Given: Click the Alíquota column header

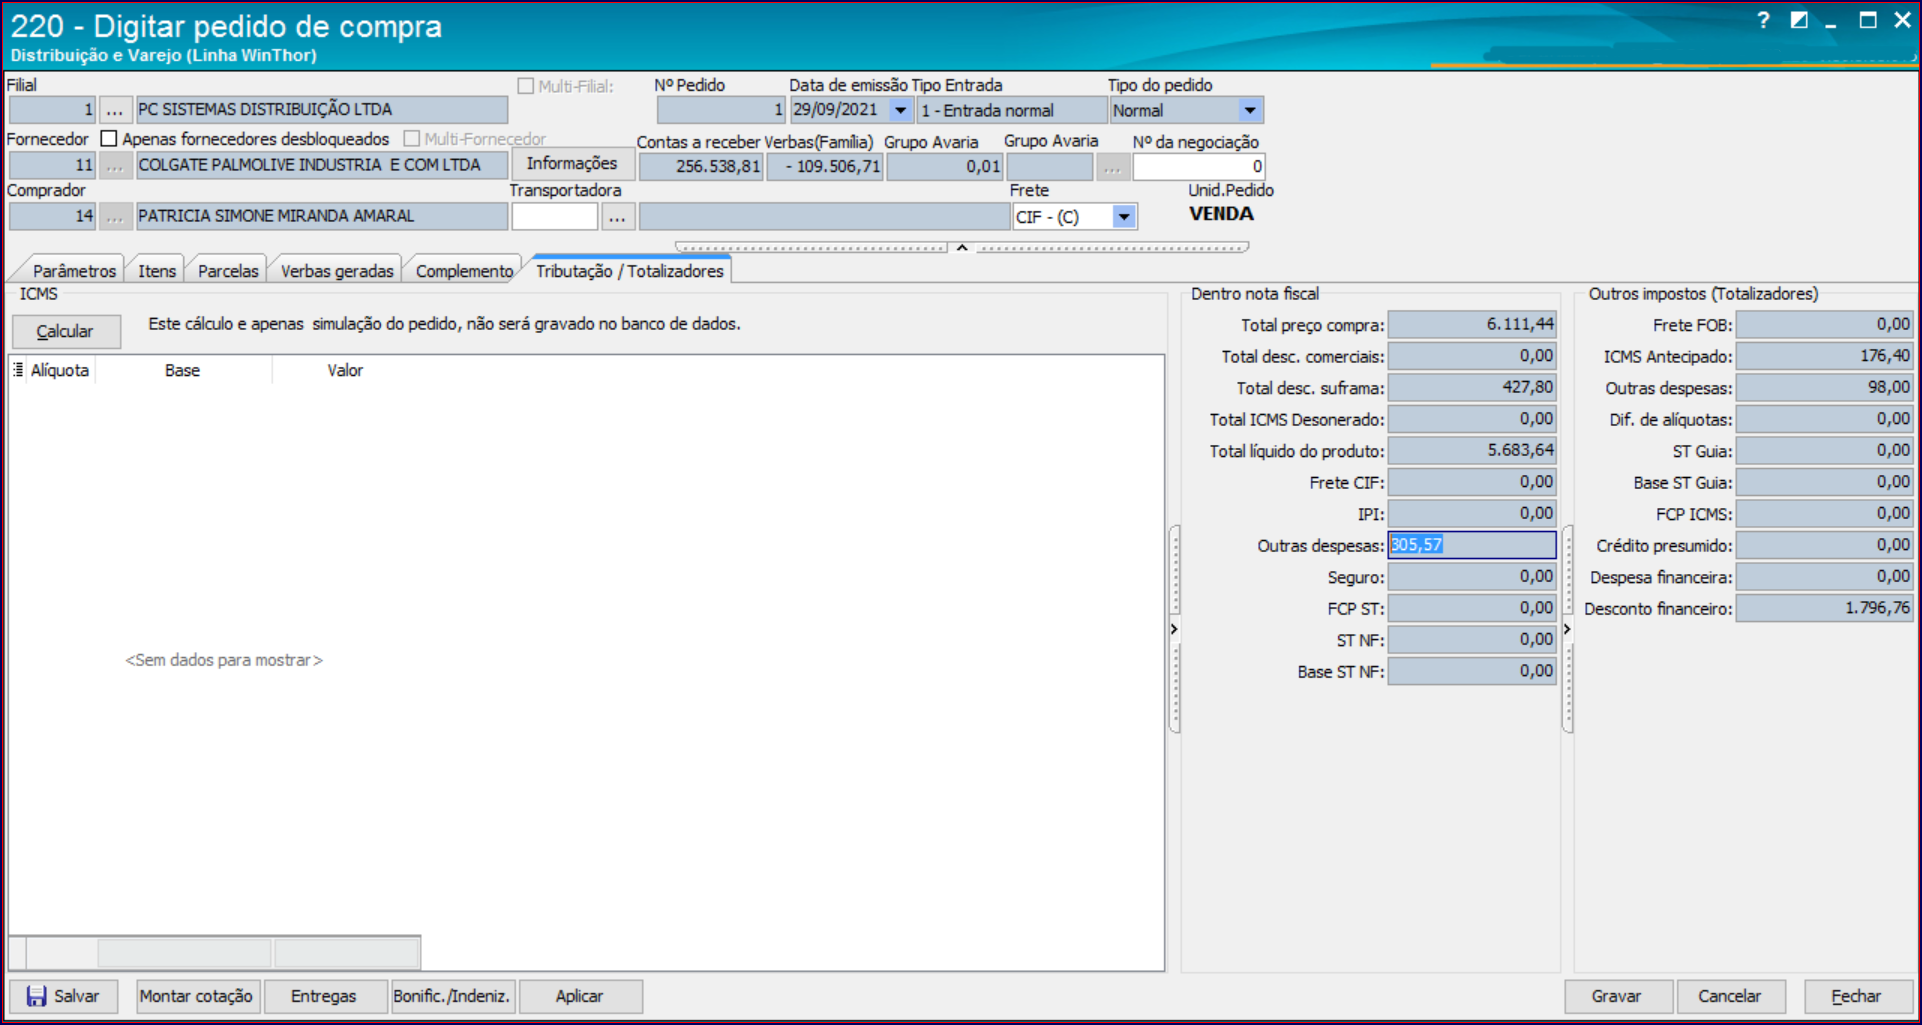Looking at the screenshot, I should click(x=60, y=370).
